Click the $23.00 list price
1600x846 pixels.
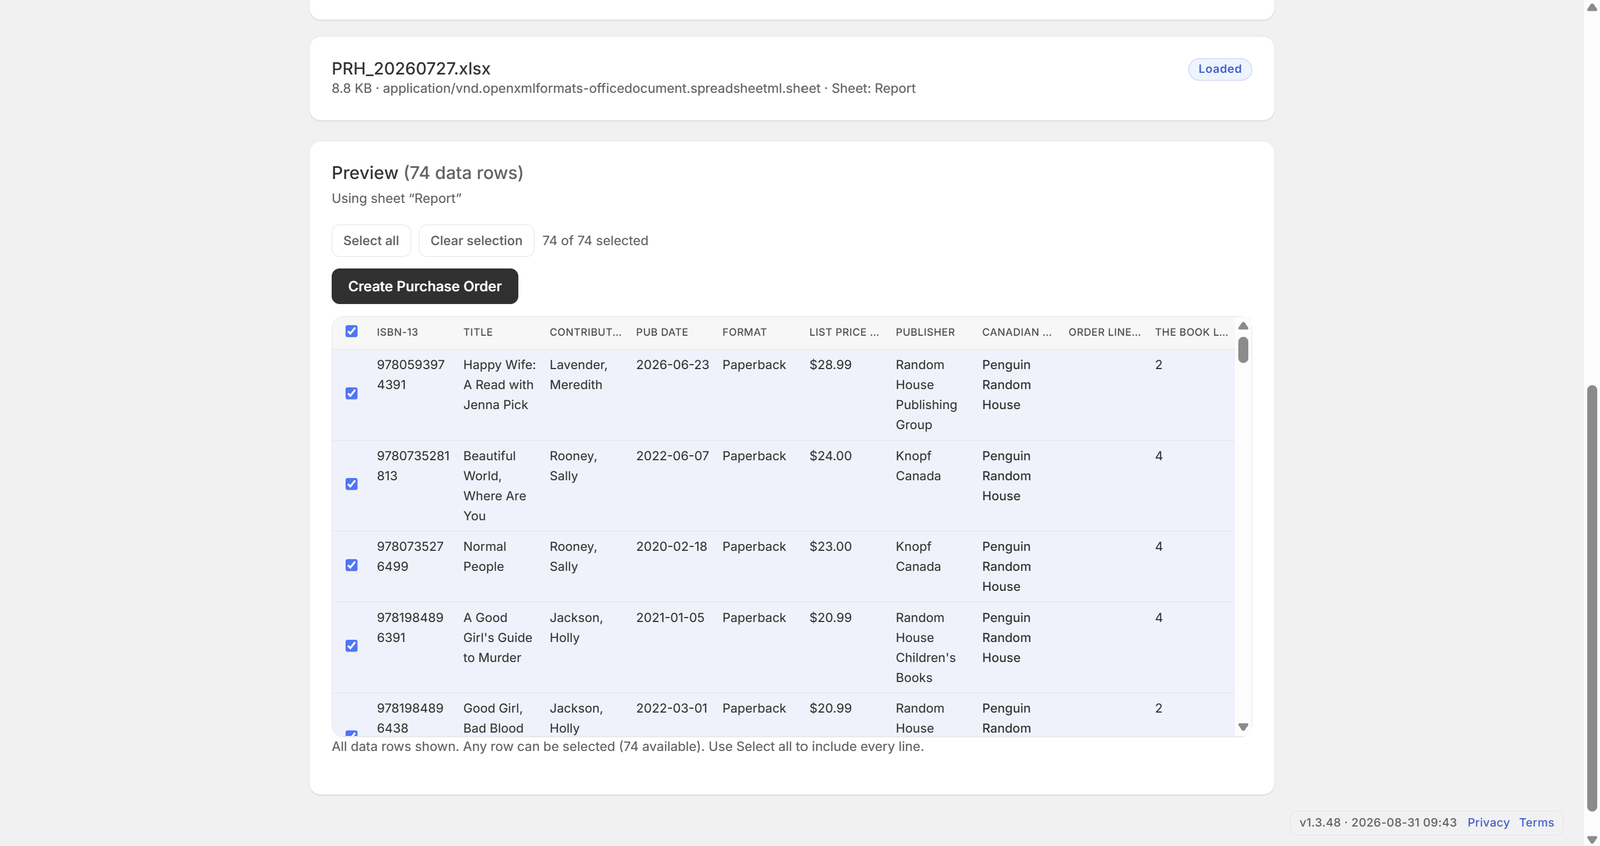(830, 547)
